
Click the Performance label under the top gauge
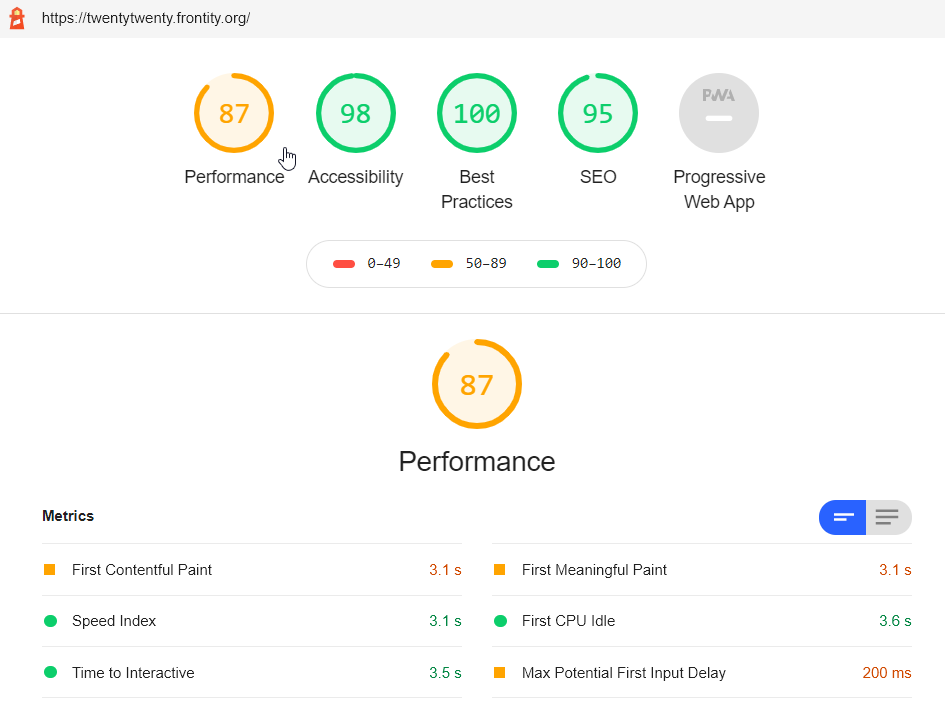[x=234, y=177]
